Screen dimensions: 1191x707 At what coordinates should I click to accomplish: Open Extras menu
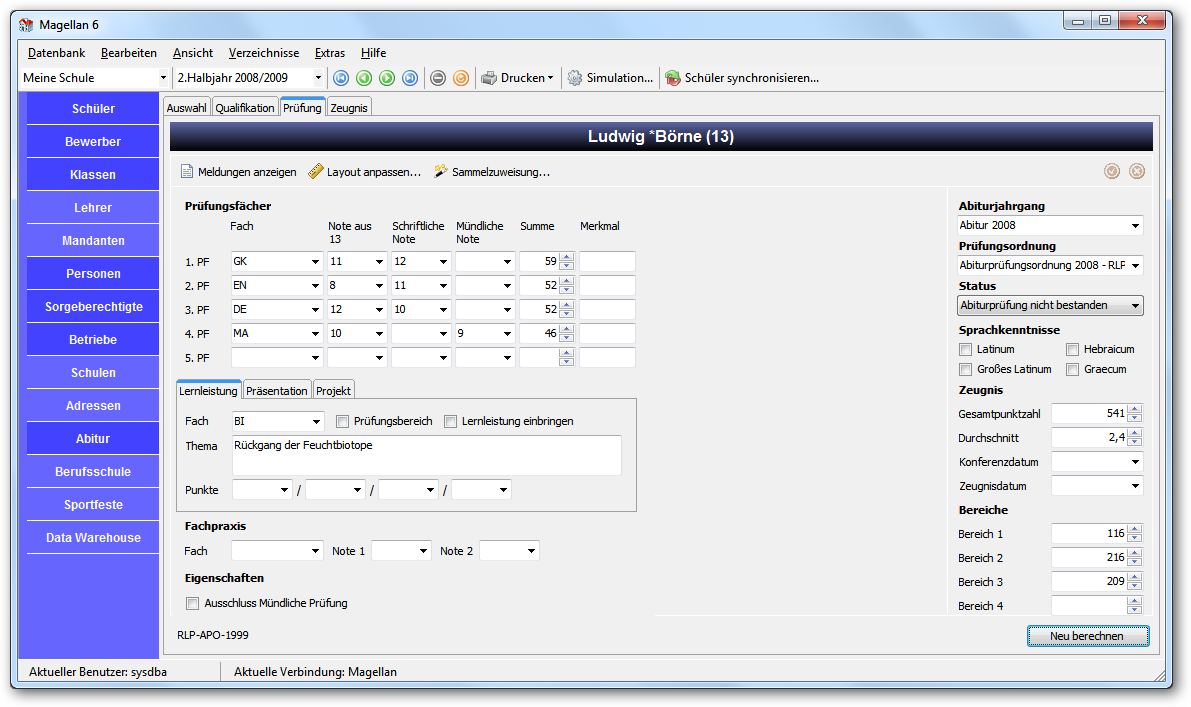point(330,53)
